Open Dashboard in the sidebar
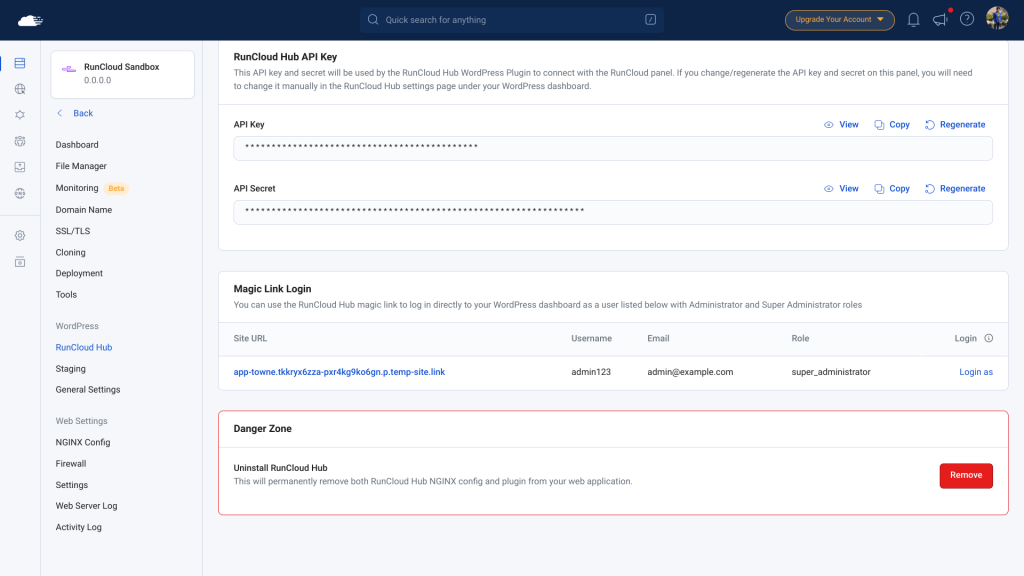 (x=77, y=145)
